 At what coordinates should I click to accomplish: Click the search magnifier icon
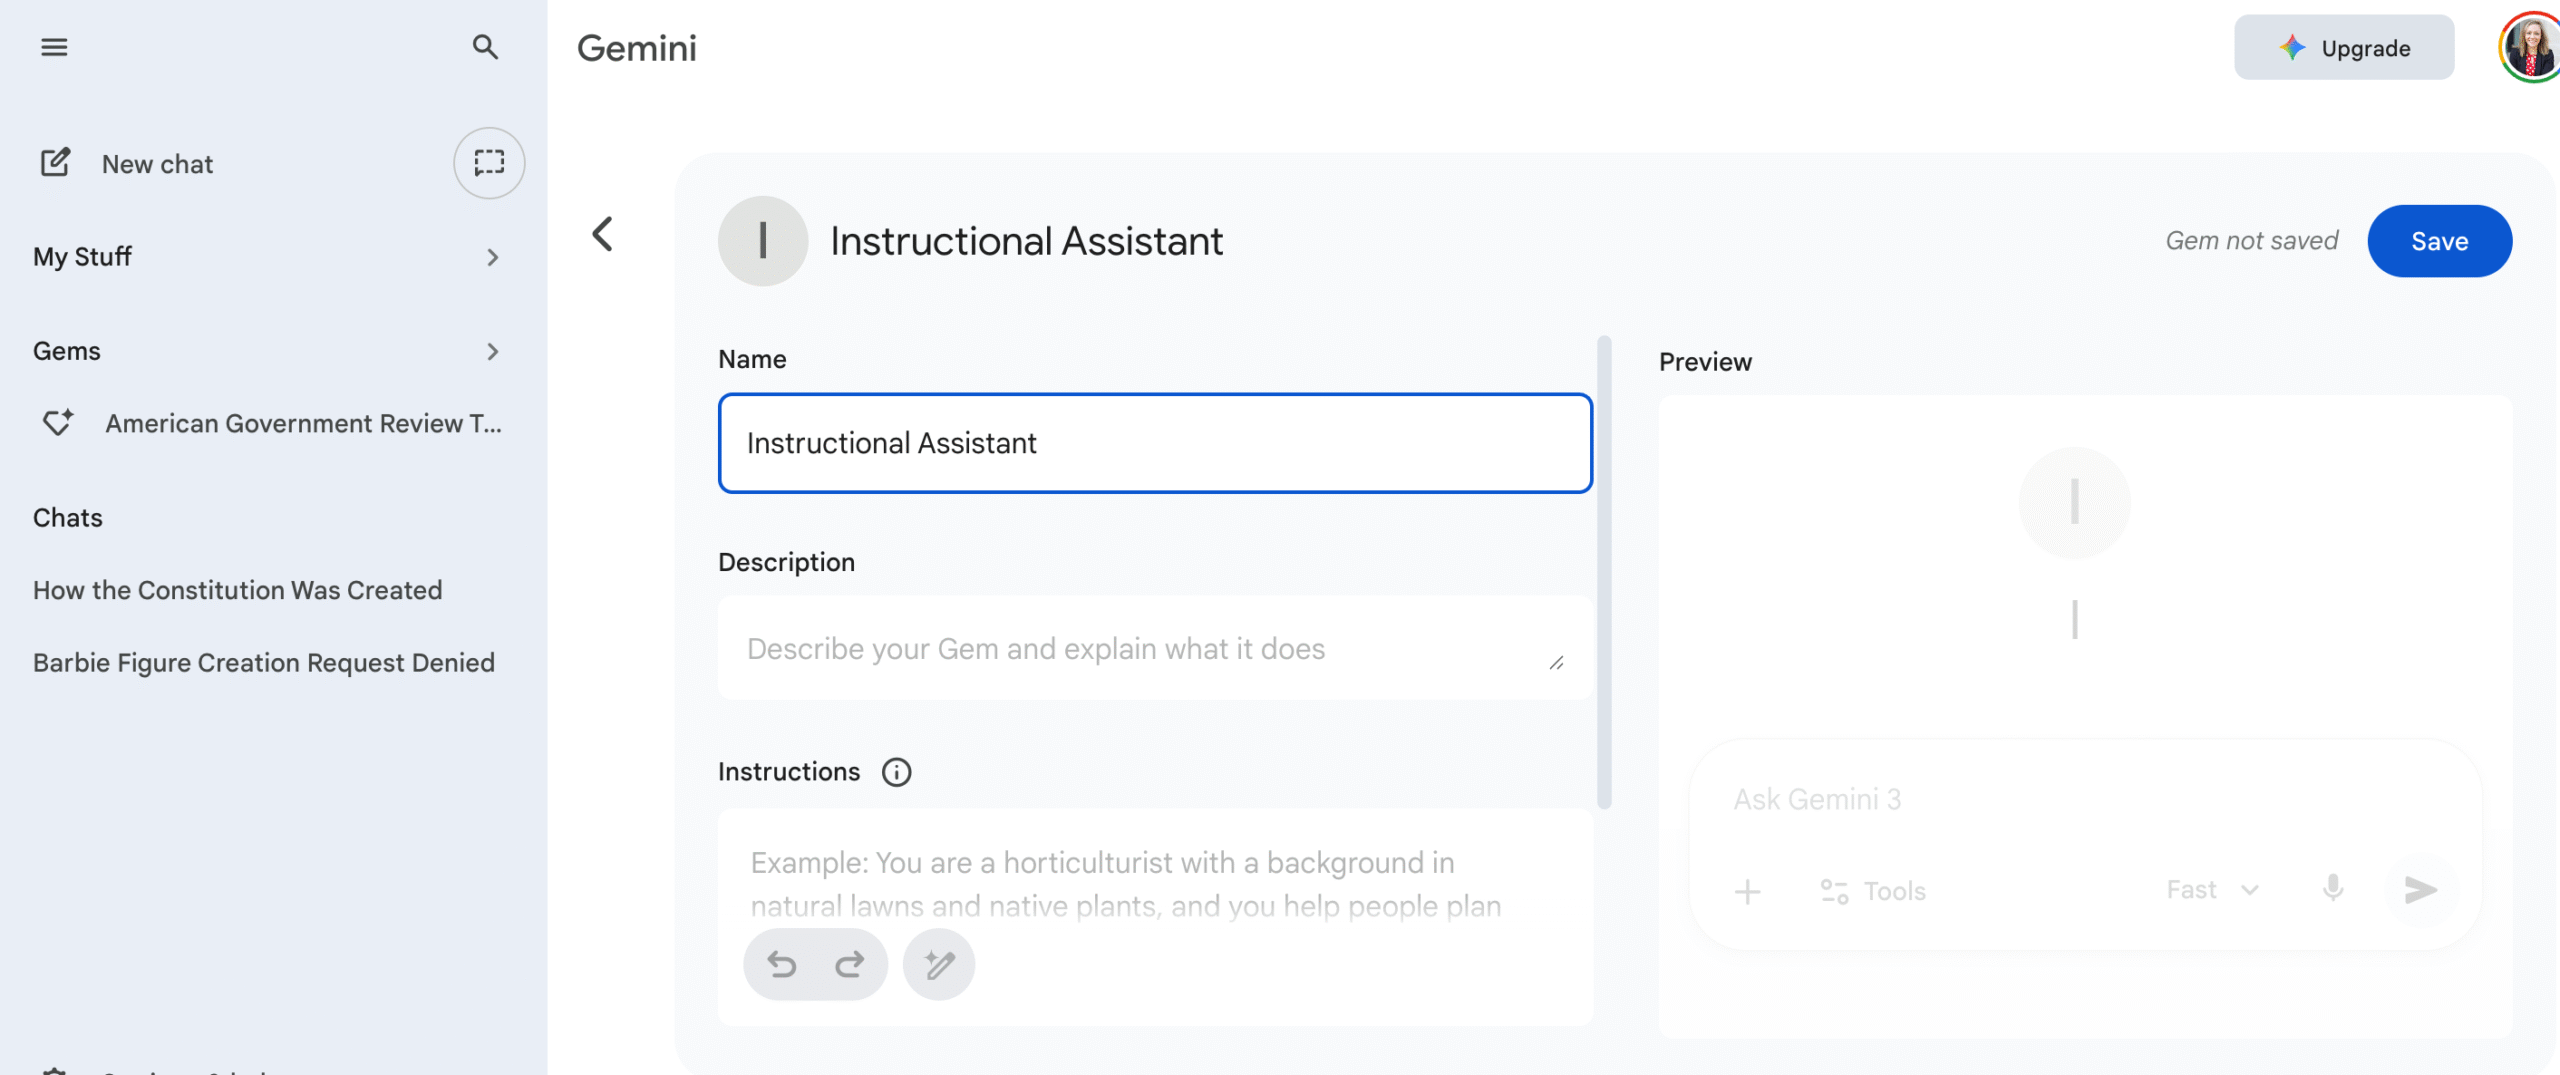(485, 47)
